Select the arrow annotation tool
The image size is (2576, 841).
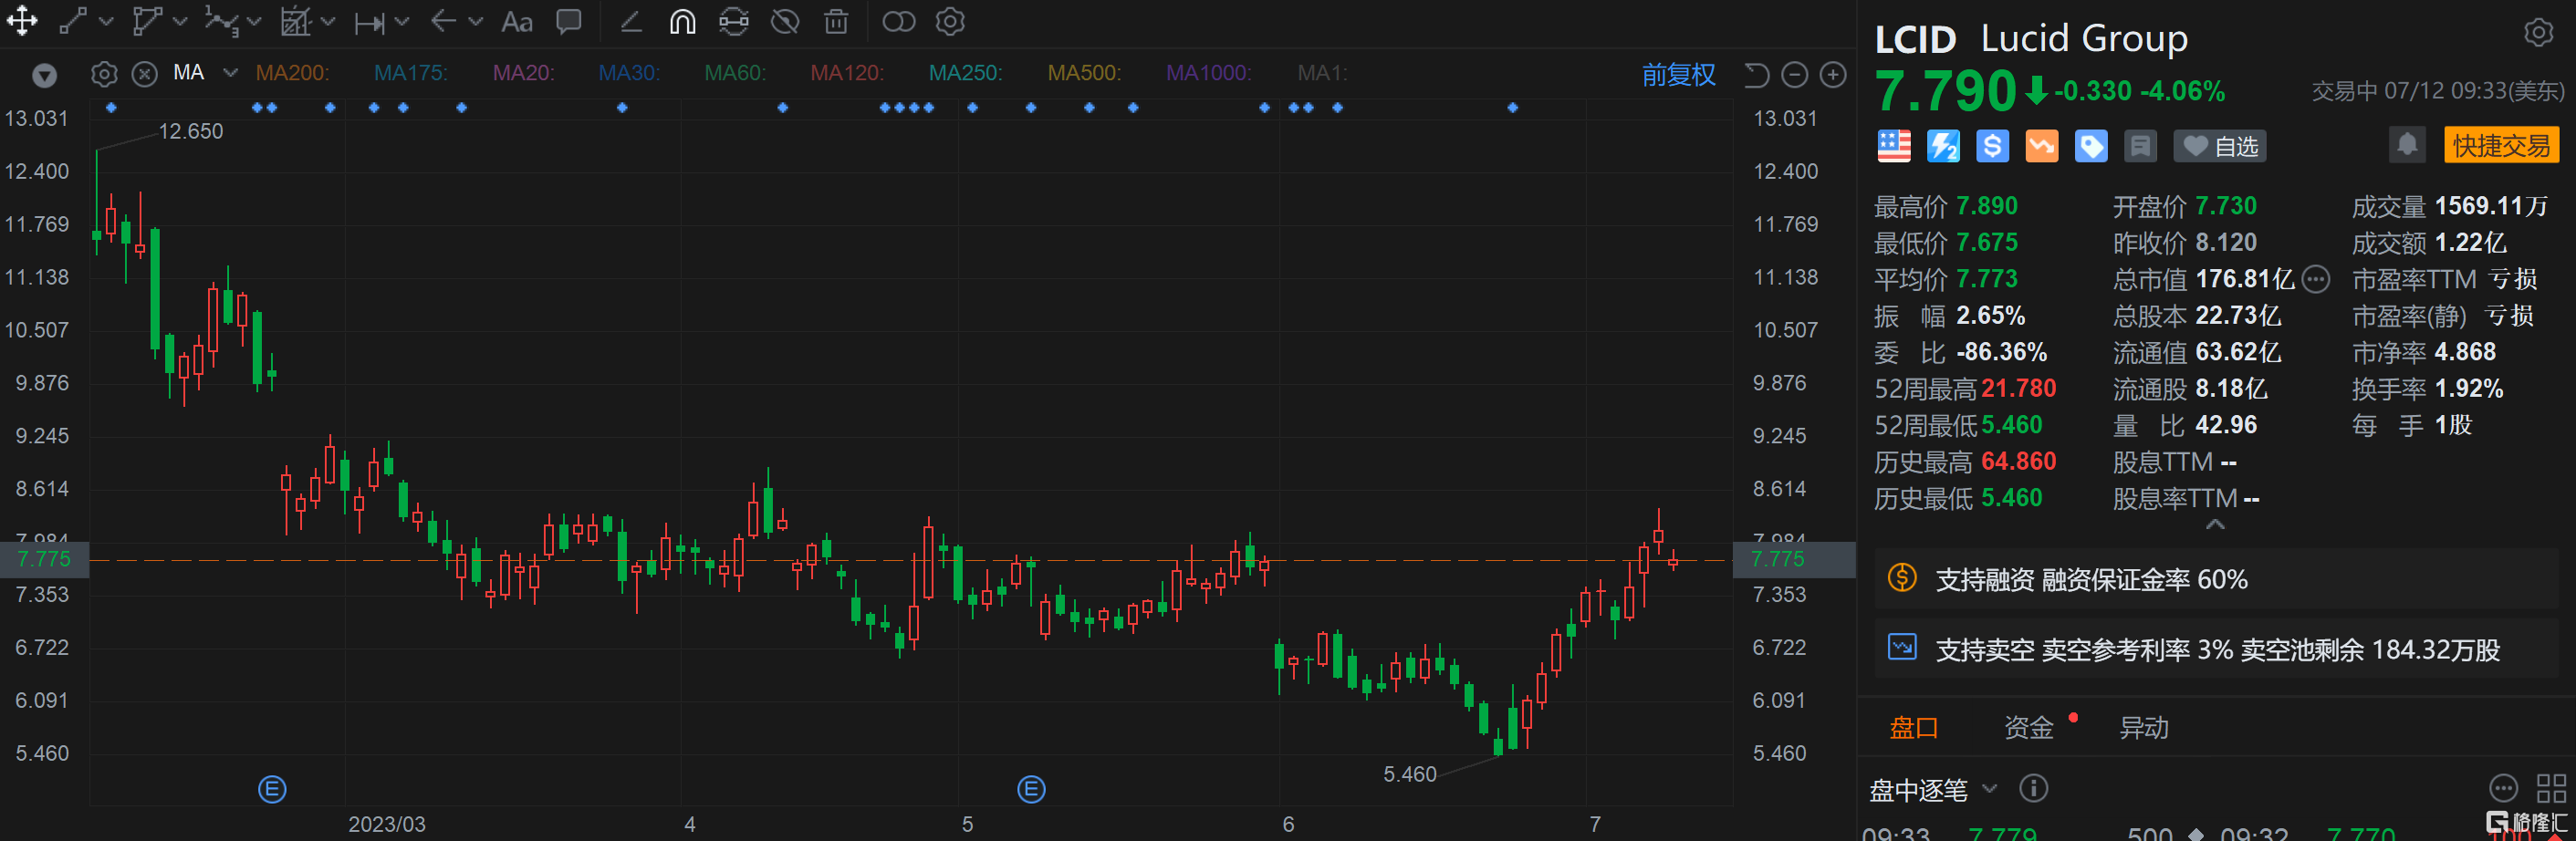click(443, 21)
